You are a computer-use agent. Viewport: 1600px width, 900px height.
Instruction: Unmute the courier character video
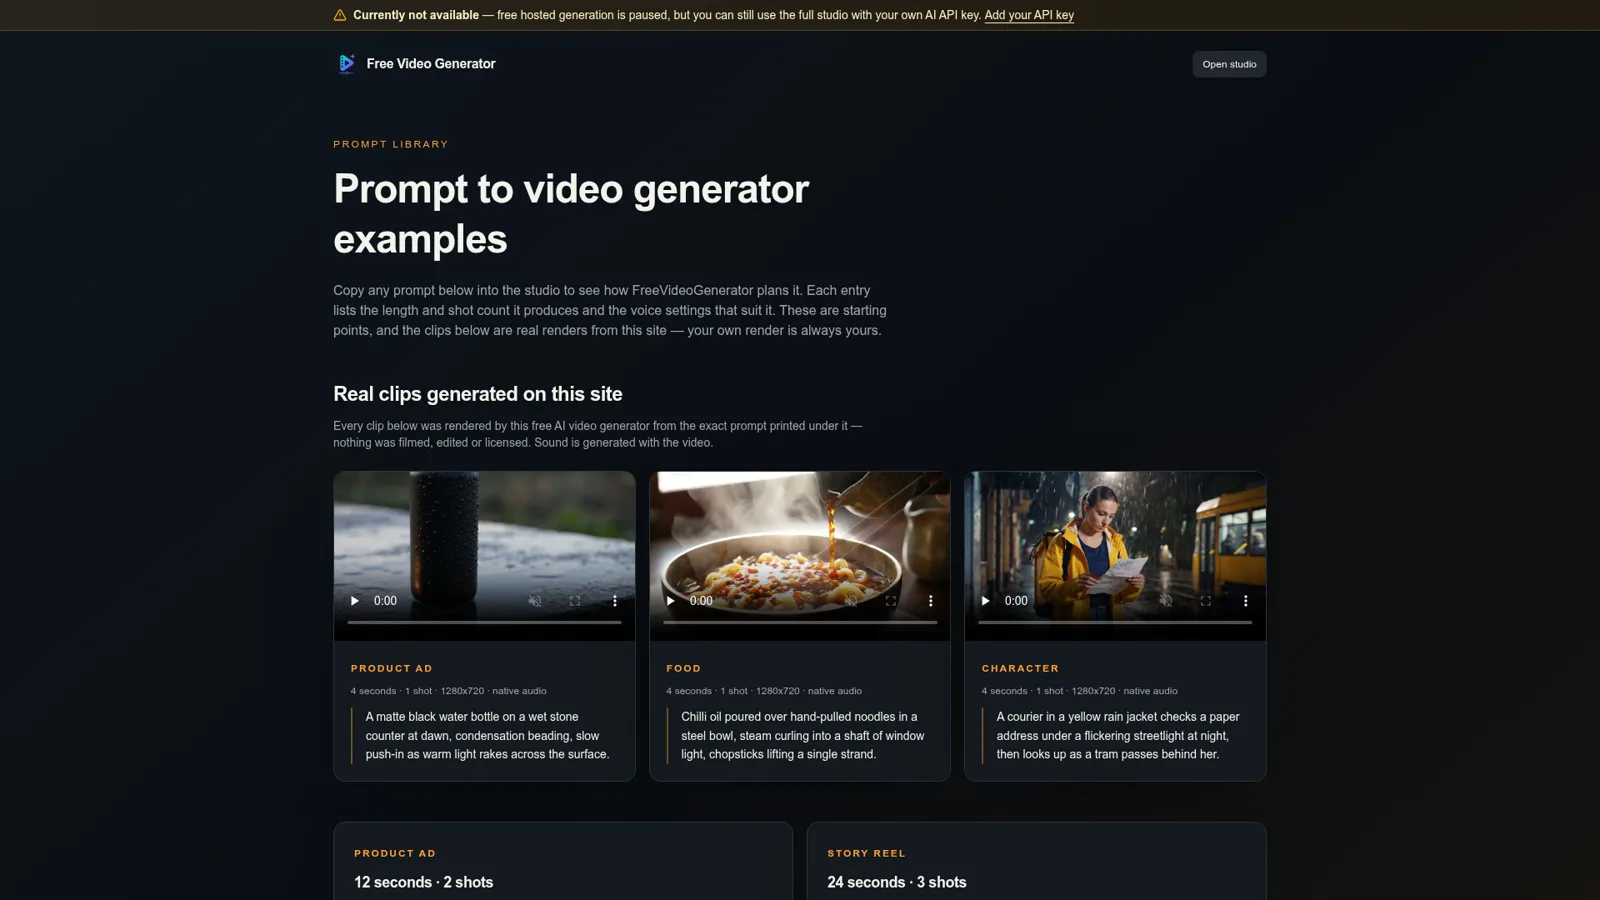(x=1166, y=601)
